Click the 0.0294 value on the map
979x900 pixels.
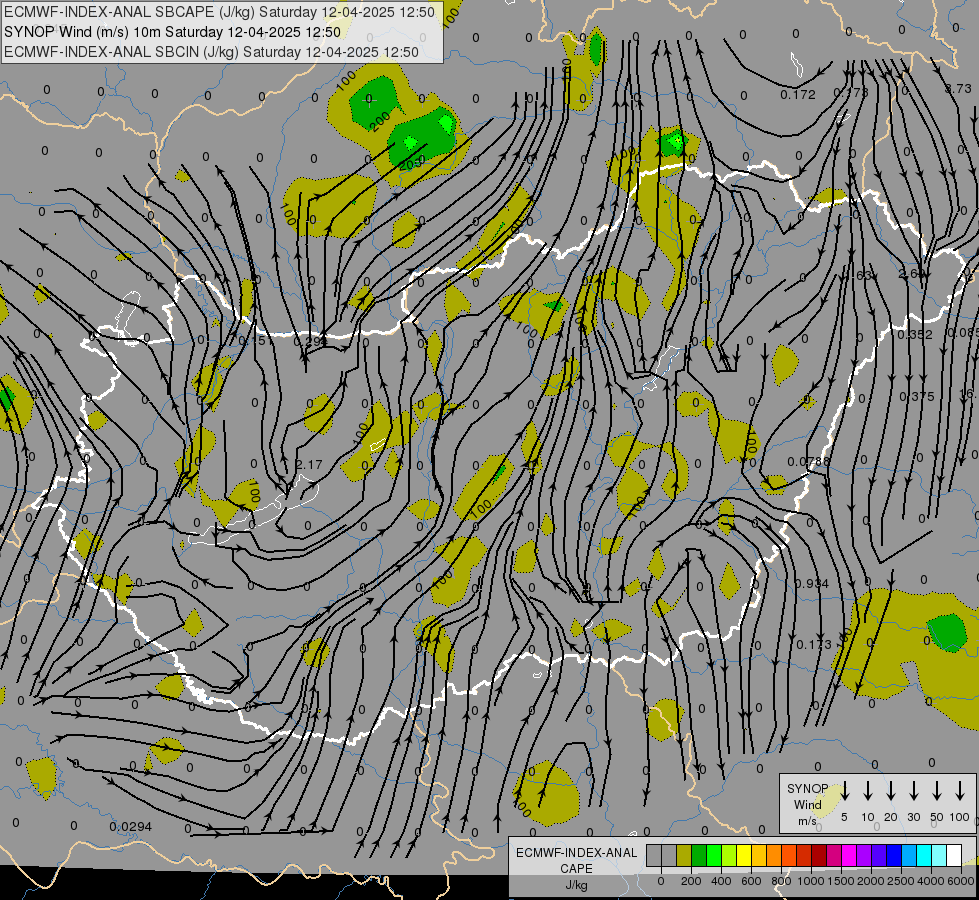[x=130, y=827]
